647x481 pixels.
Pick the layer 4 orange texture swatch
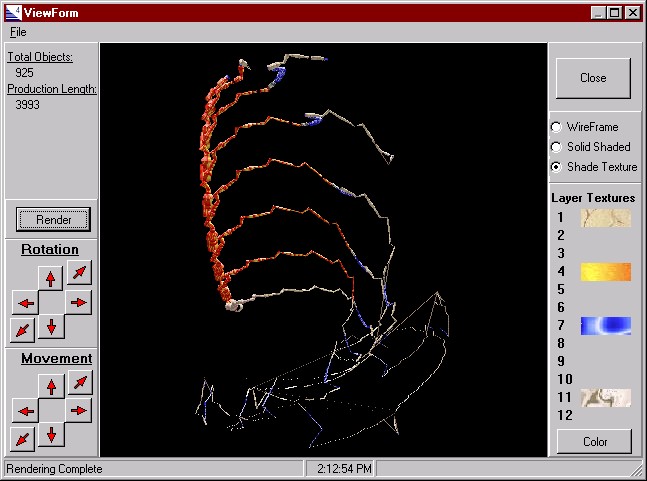pos(606,272)
